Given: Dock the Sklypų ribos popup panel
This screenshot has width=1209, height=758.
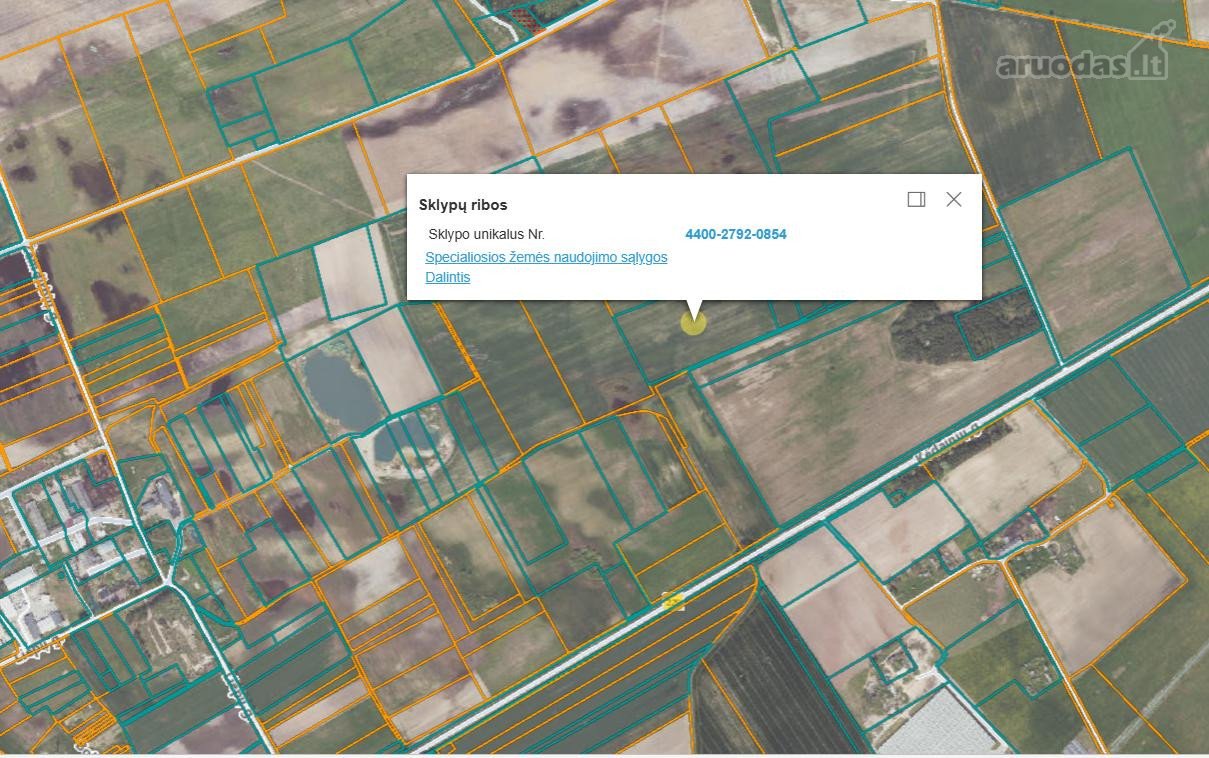Looking at the screenshot, I should pos(916,199).
